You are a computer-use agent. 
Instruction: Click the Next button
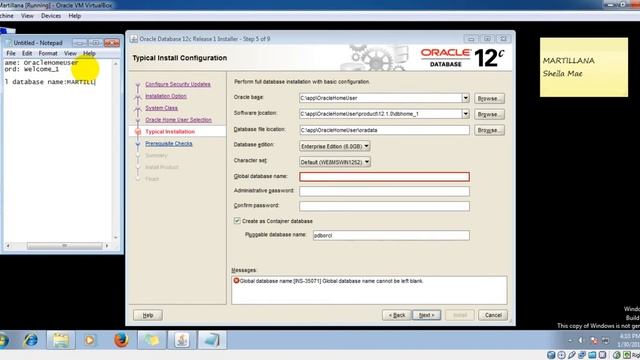click(x=426, y=315)
